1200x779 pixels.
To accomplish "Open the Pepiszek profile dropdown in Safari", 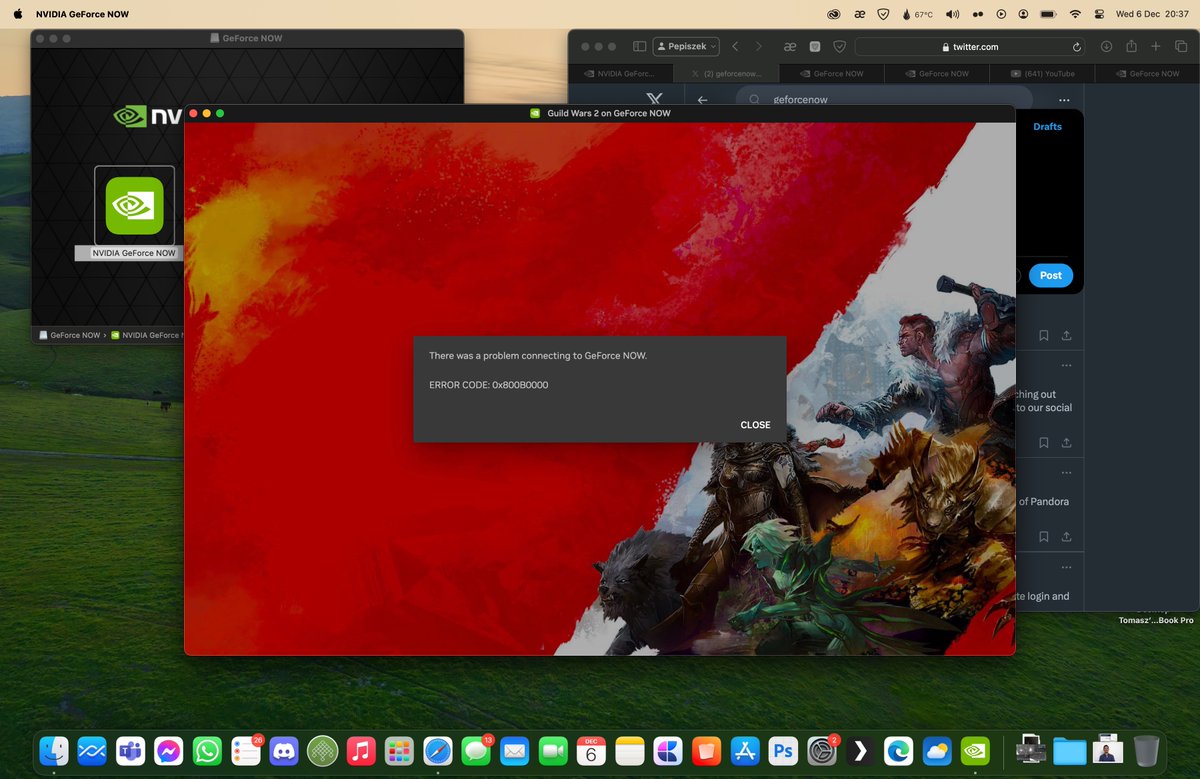I will [x=686, y=47].
